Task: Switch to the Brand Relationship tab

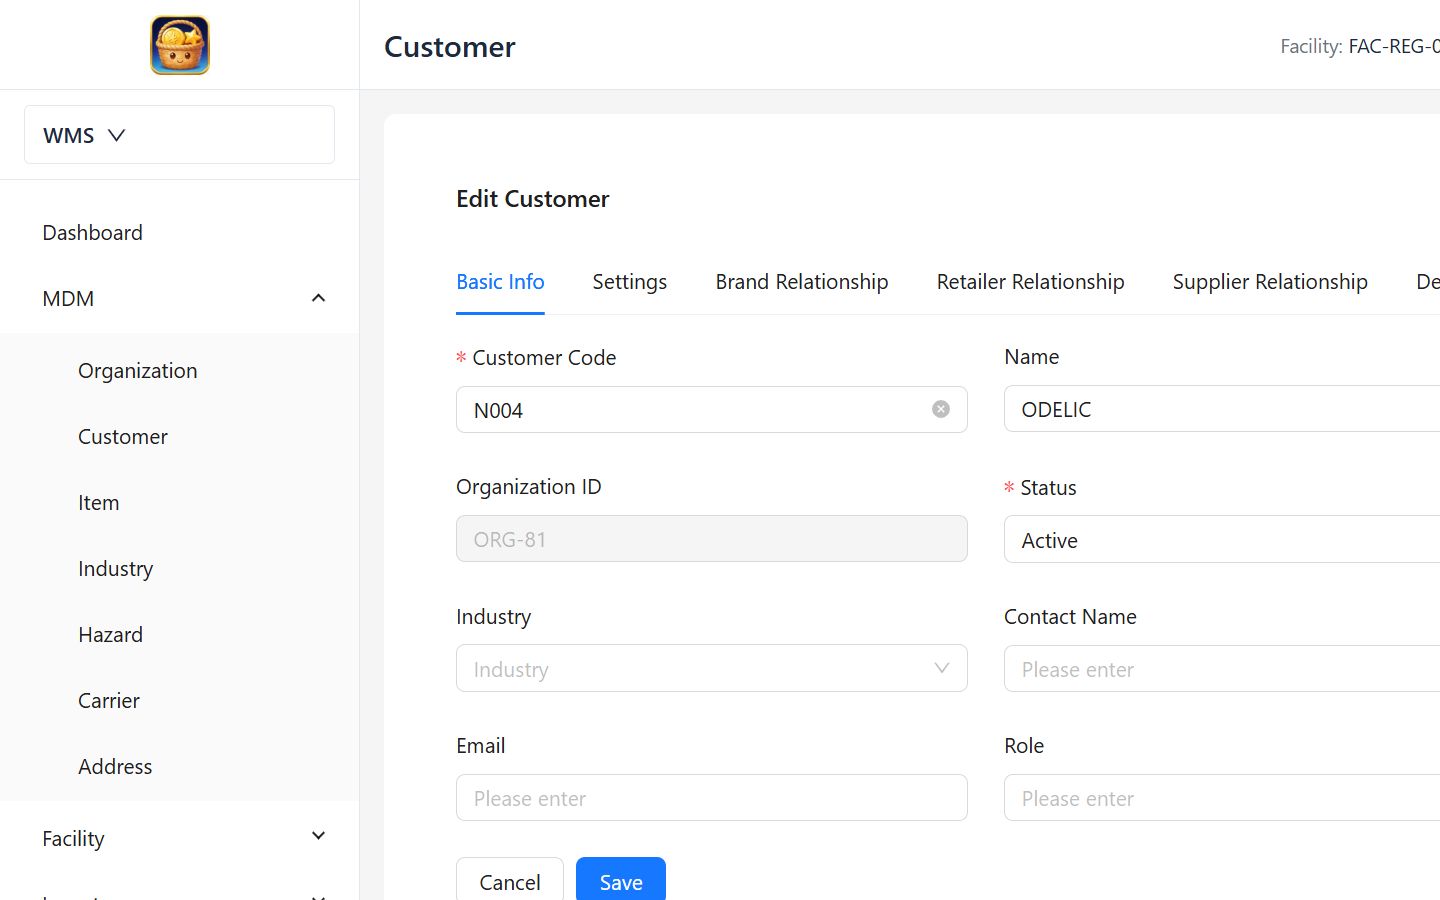Action: [x=801, y=282]
